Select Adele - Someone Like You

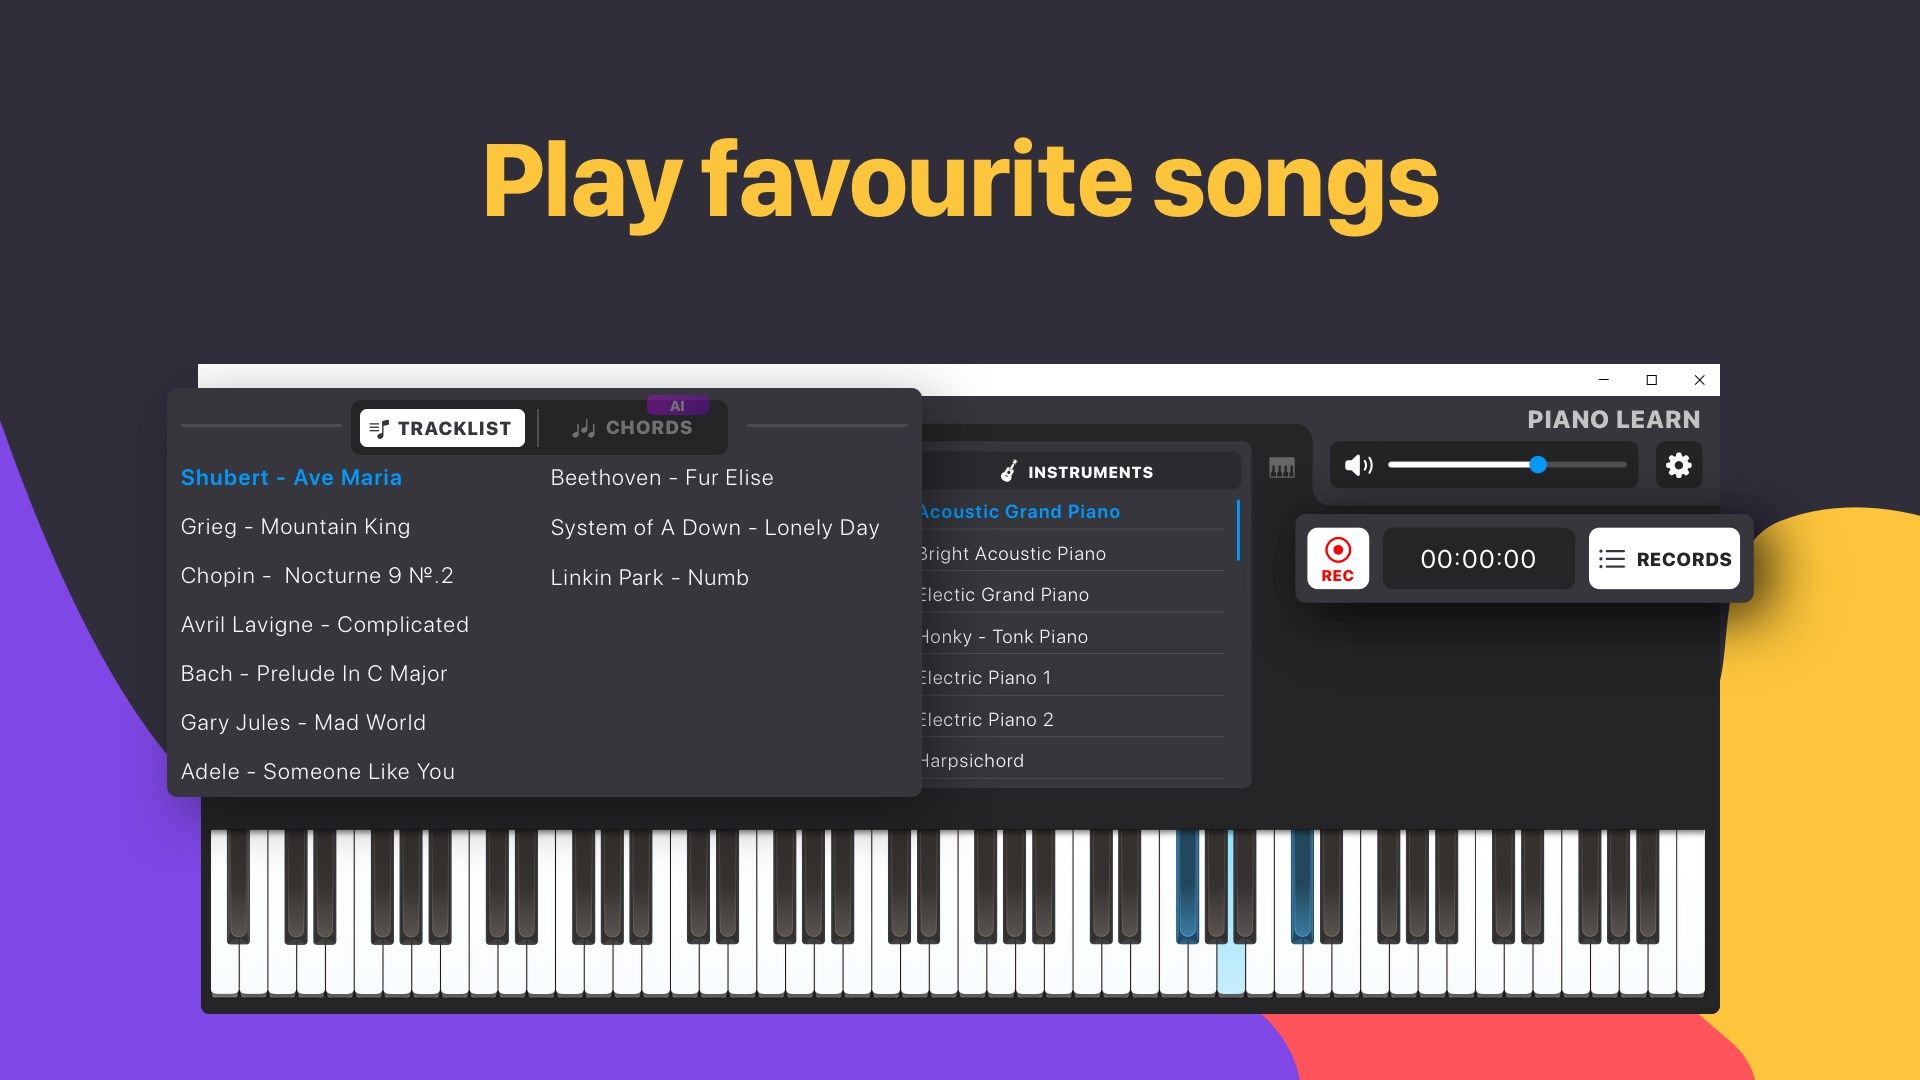(x=316, y=770)
